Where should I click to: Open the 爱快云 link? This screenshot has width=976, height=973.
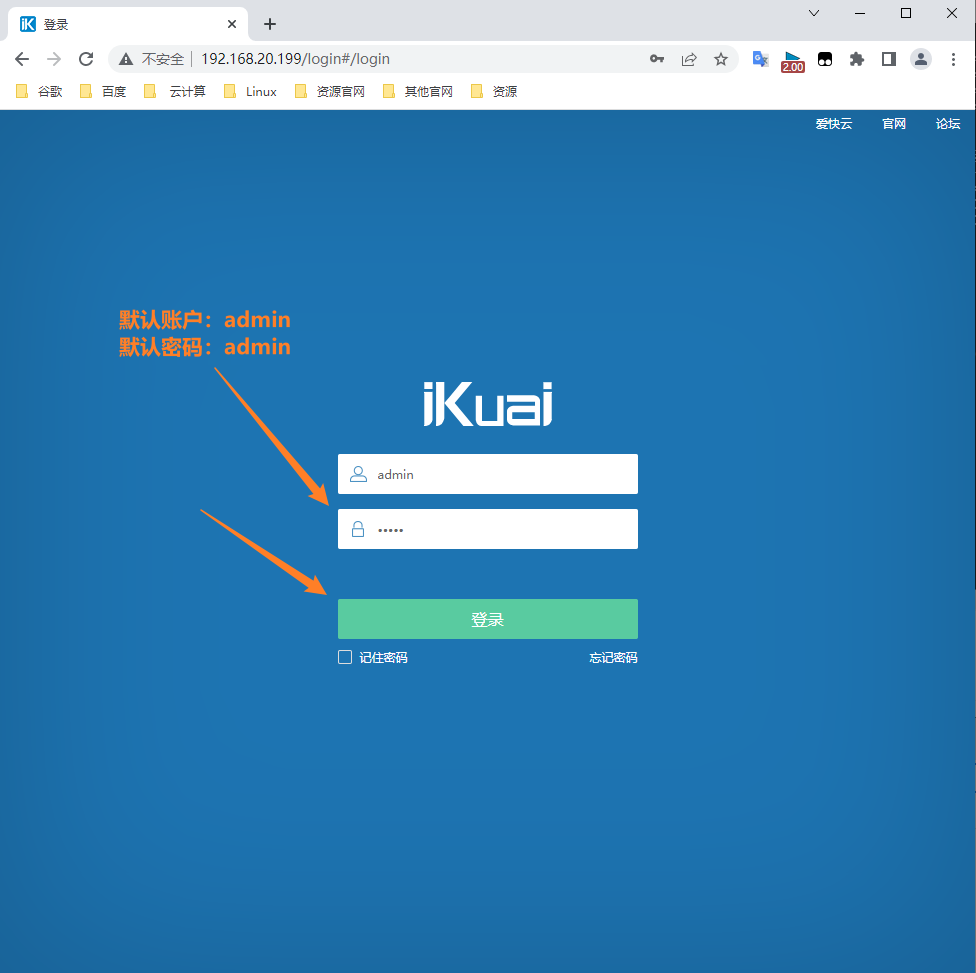point(833,124)
